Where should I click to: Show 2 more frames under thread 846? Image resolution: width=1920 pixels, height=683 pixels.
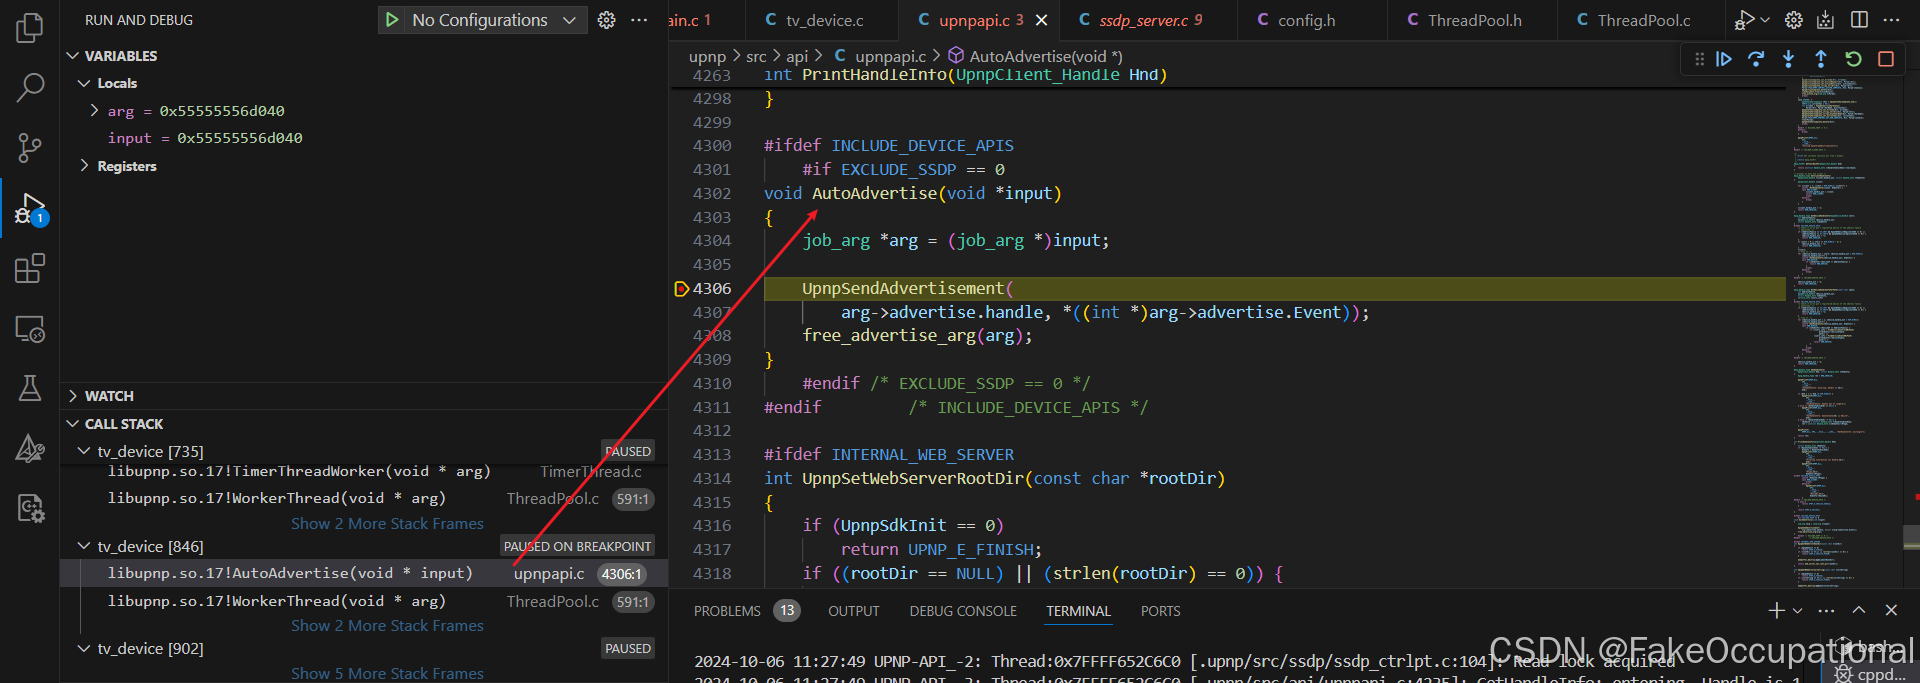(387, 626)
